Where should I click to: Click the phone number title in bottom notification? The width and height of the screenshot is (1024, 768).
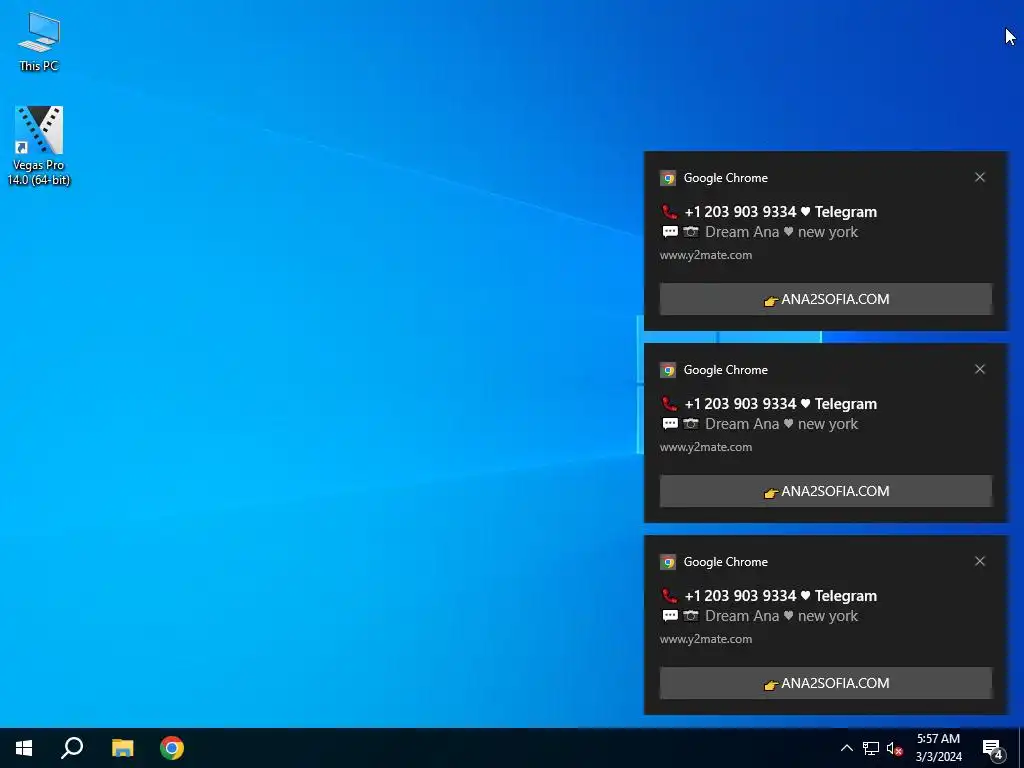click(780, 596)
